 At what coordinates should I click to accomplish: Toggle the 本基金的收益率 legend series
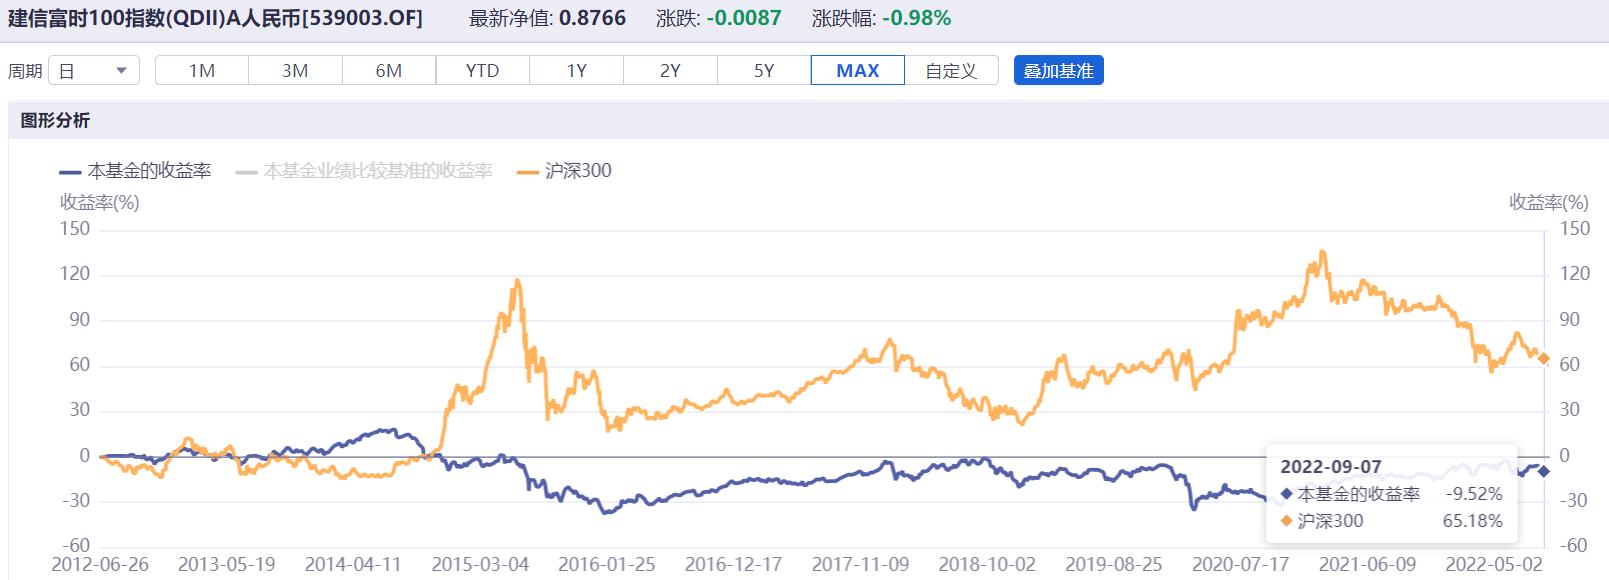(x=136, y=171)
